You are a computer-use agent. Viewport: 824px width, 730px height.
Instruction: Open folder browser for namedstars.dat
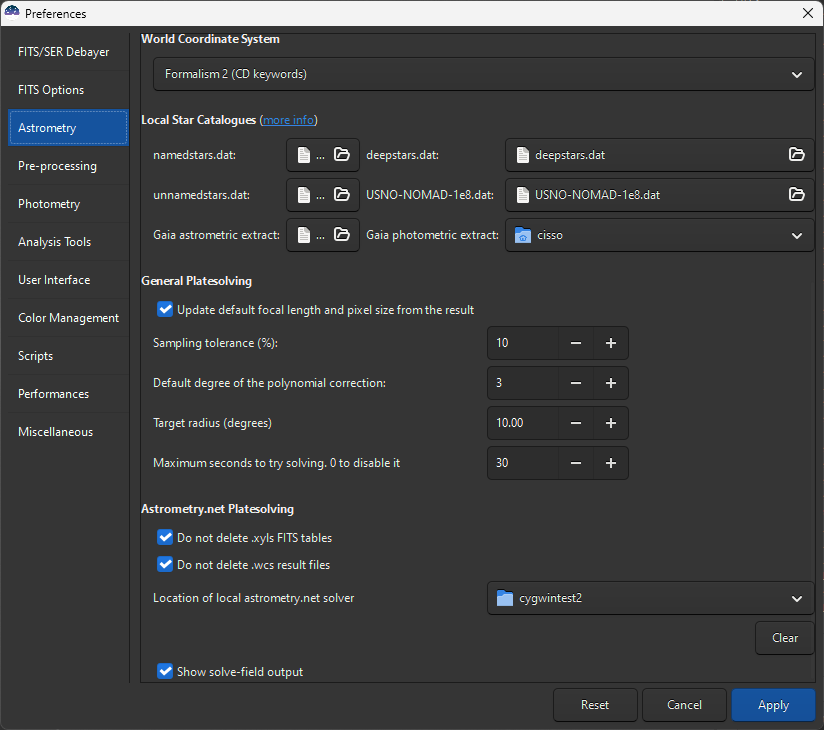point(342,155)
